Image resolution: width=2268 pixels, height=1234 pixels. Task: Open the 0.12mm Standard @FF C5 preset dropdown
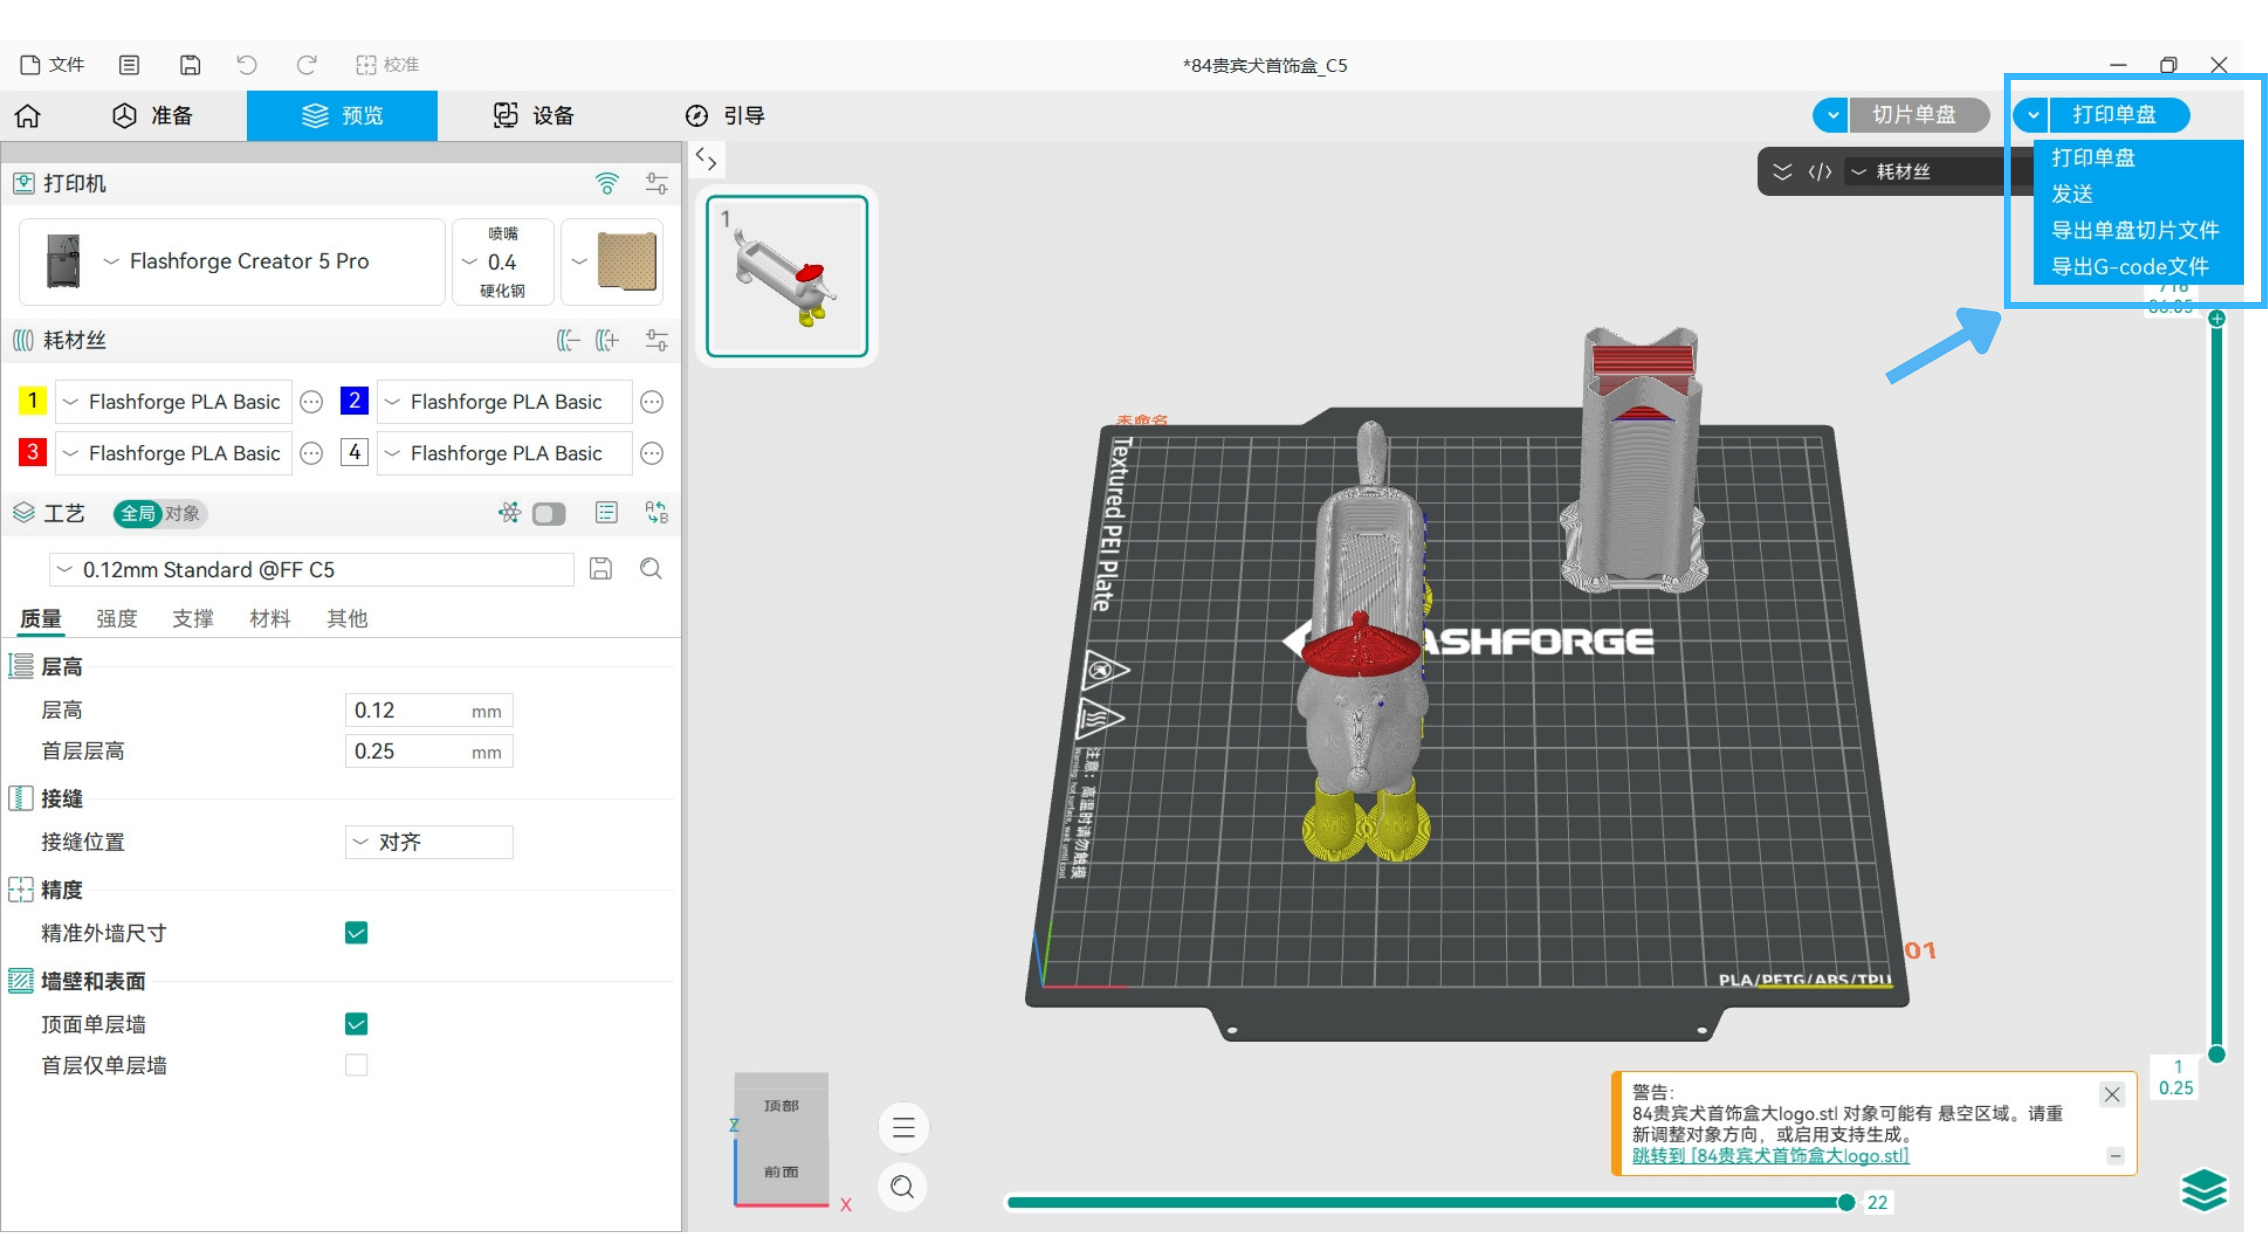312,570
